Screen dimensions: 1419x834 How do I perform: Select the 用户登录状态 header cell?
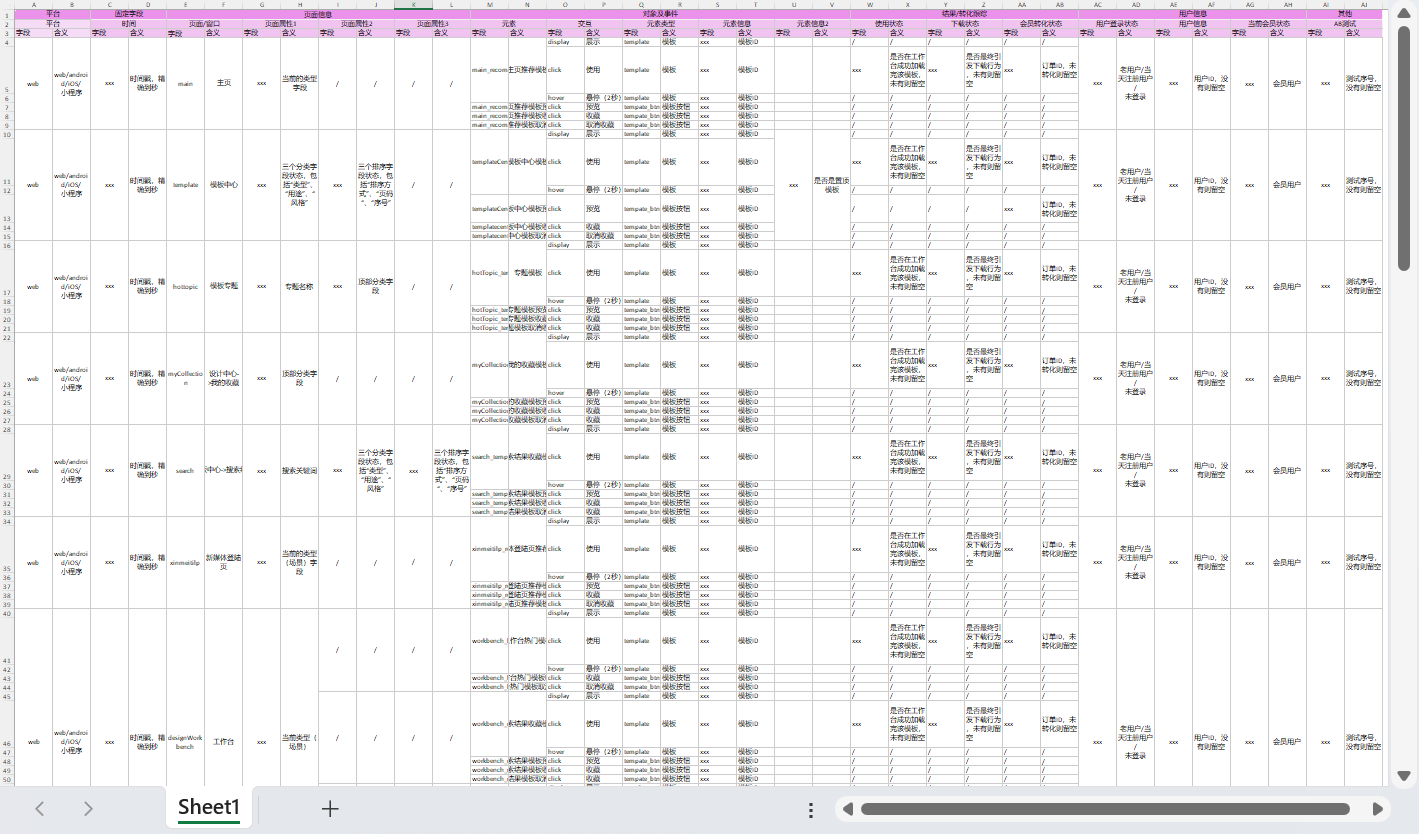click(1116, 23)
